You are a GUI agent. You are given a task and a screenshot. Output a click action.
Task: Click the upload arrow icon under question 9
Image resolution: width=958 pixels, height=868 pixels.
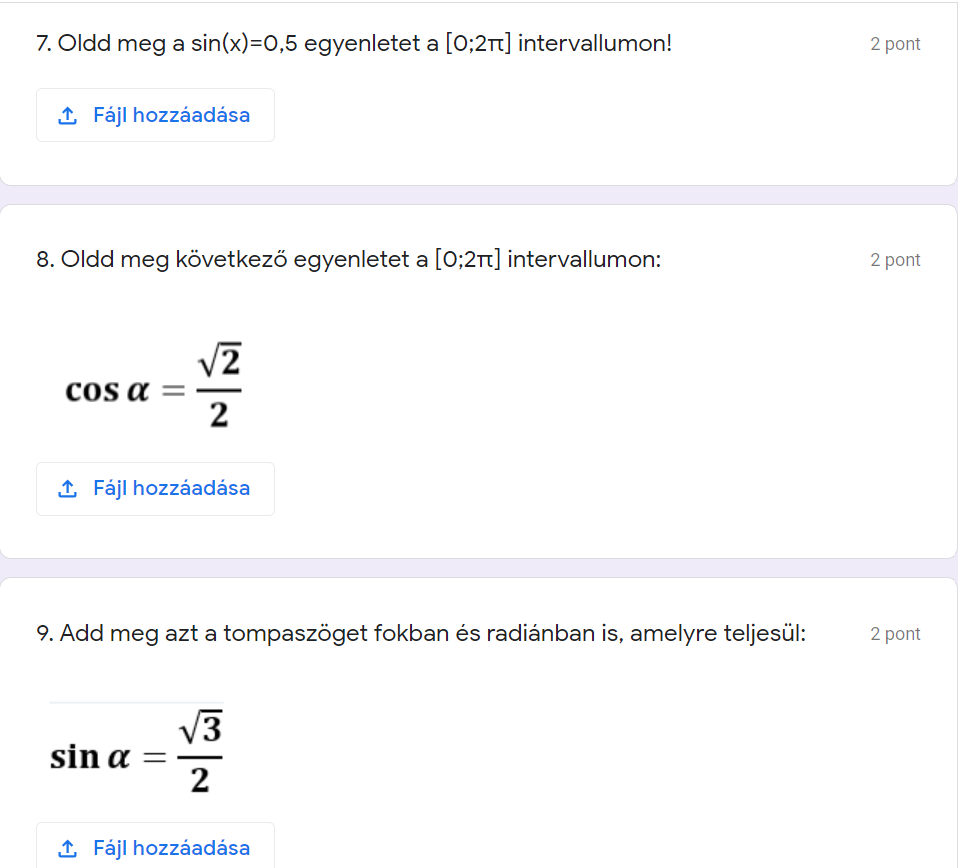68,848
